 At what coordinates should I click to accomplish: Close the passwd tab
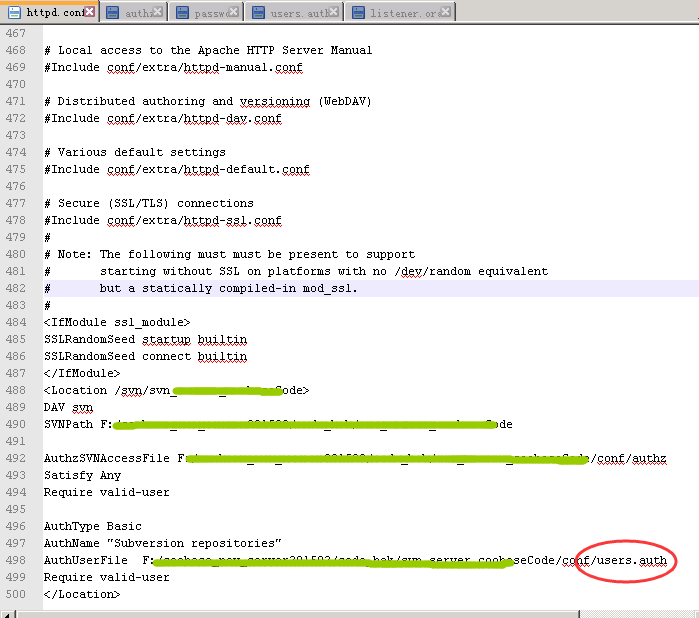233,12
